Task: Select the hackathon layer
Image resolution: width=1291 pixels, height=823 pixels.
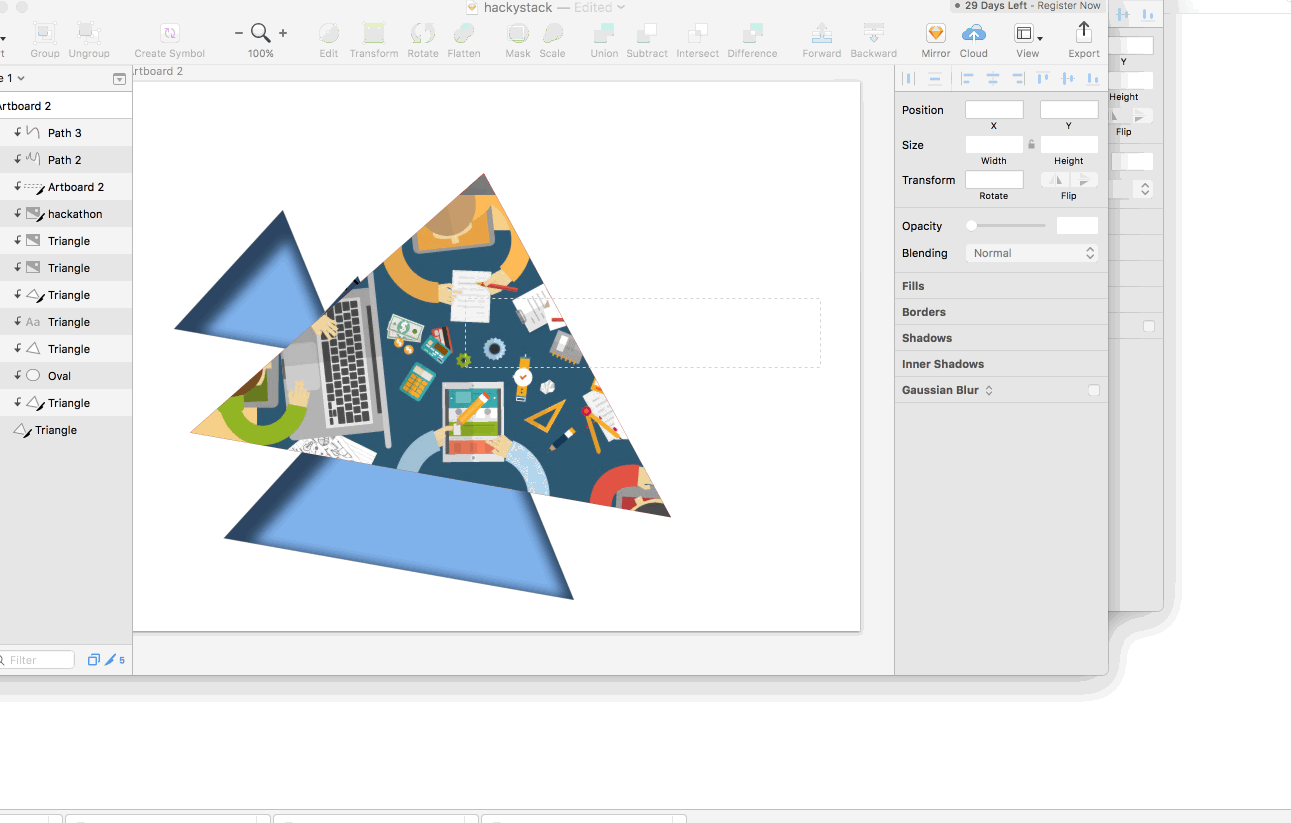Action: click(x=66, y=214)
